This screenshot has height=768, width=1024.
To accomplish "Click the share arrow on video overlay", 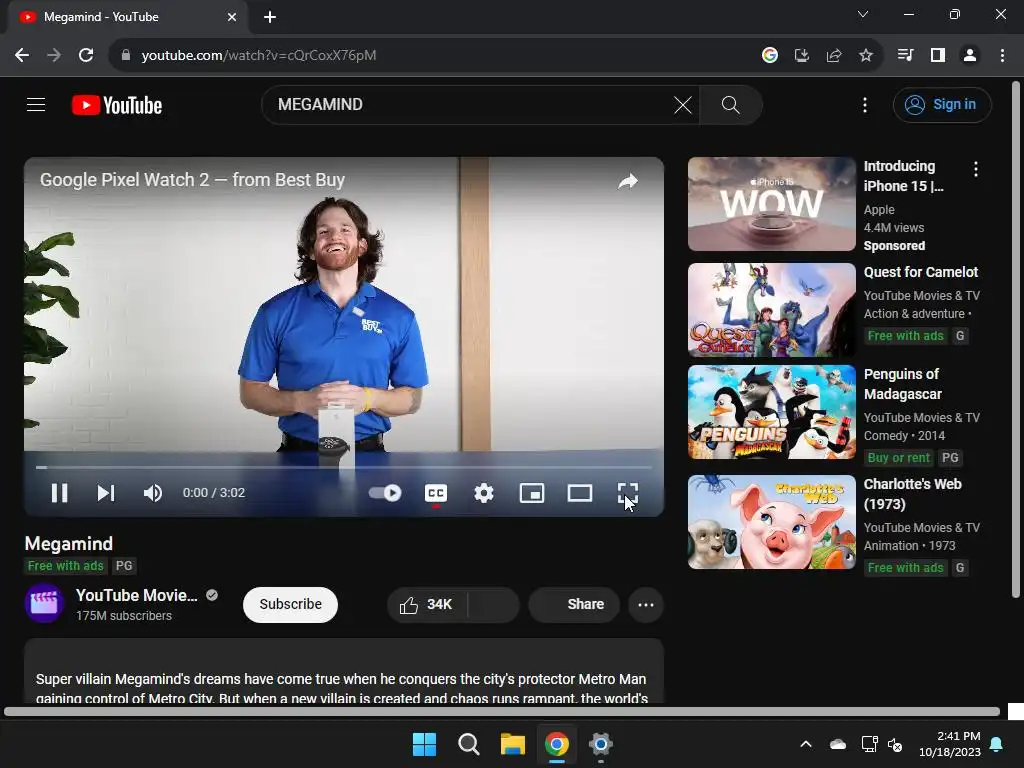I will 628,181.
